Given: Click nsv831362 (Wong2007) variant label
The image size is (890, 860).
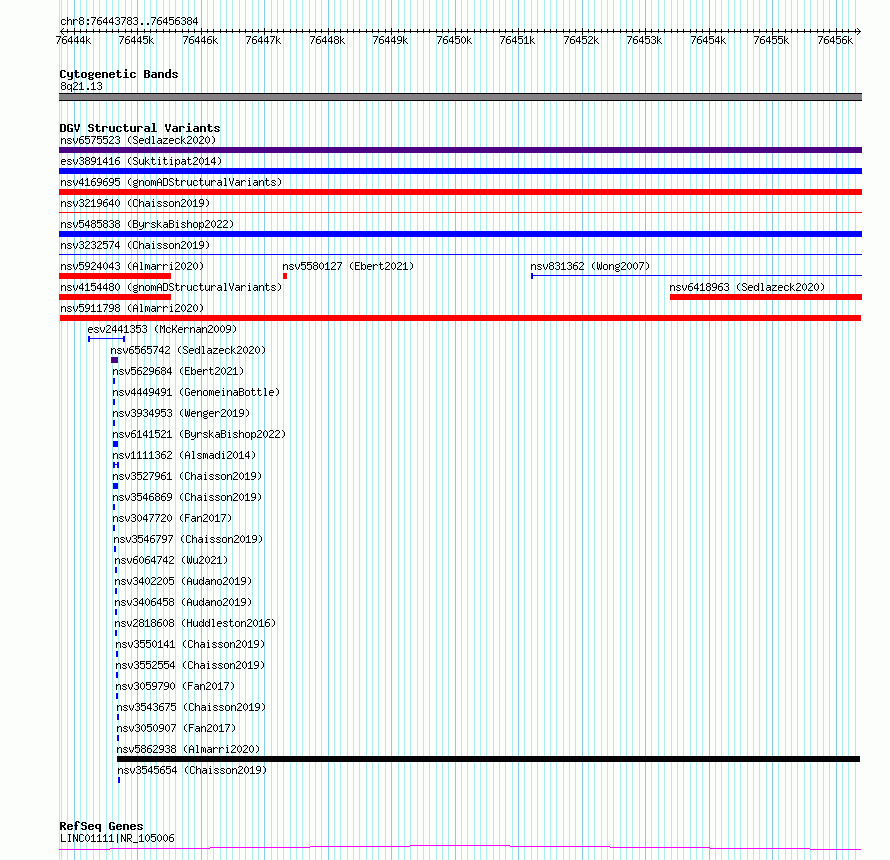Looking at the screenshot, I should (590, 266).
